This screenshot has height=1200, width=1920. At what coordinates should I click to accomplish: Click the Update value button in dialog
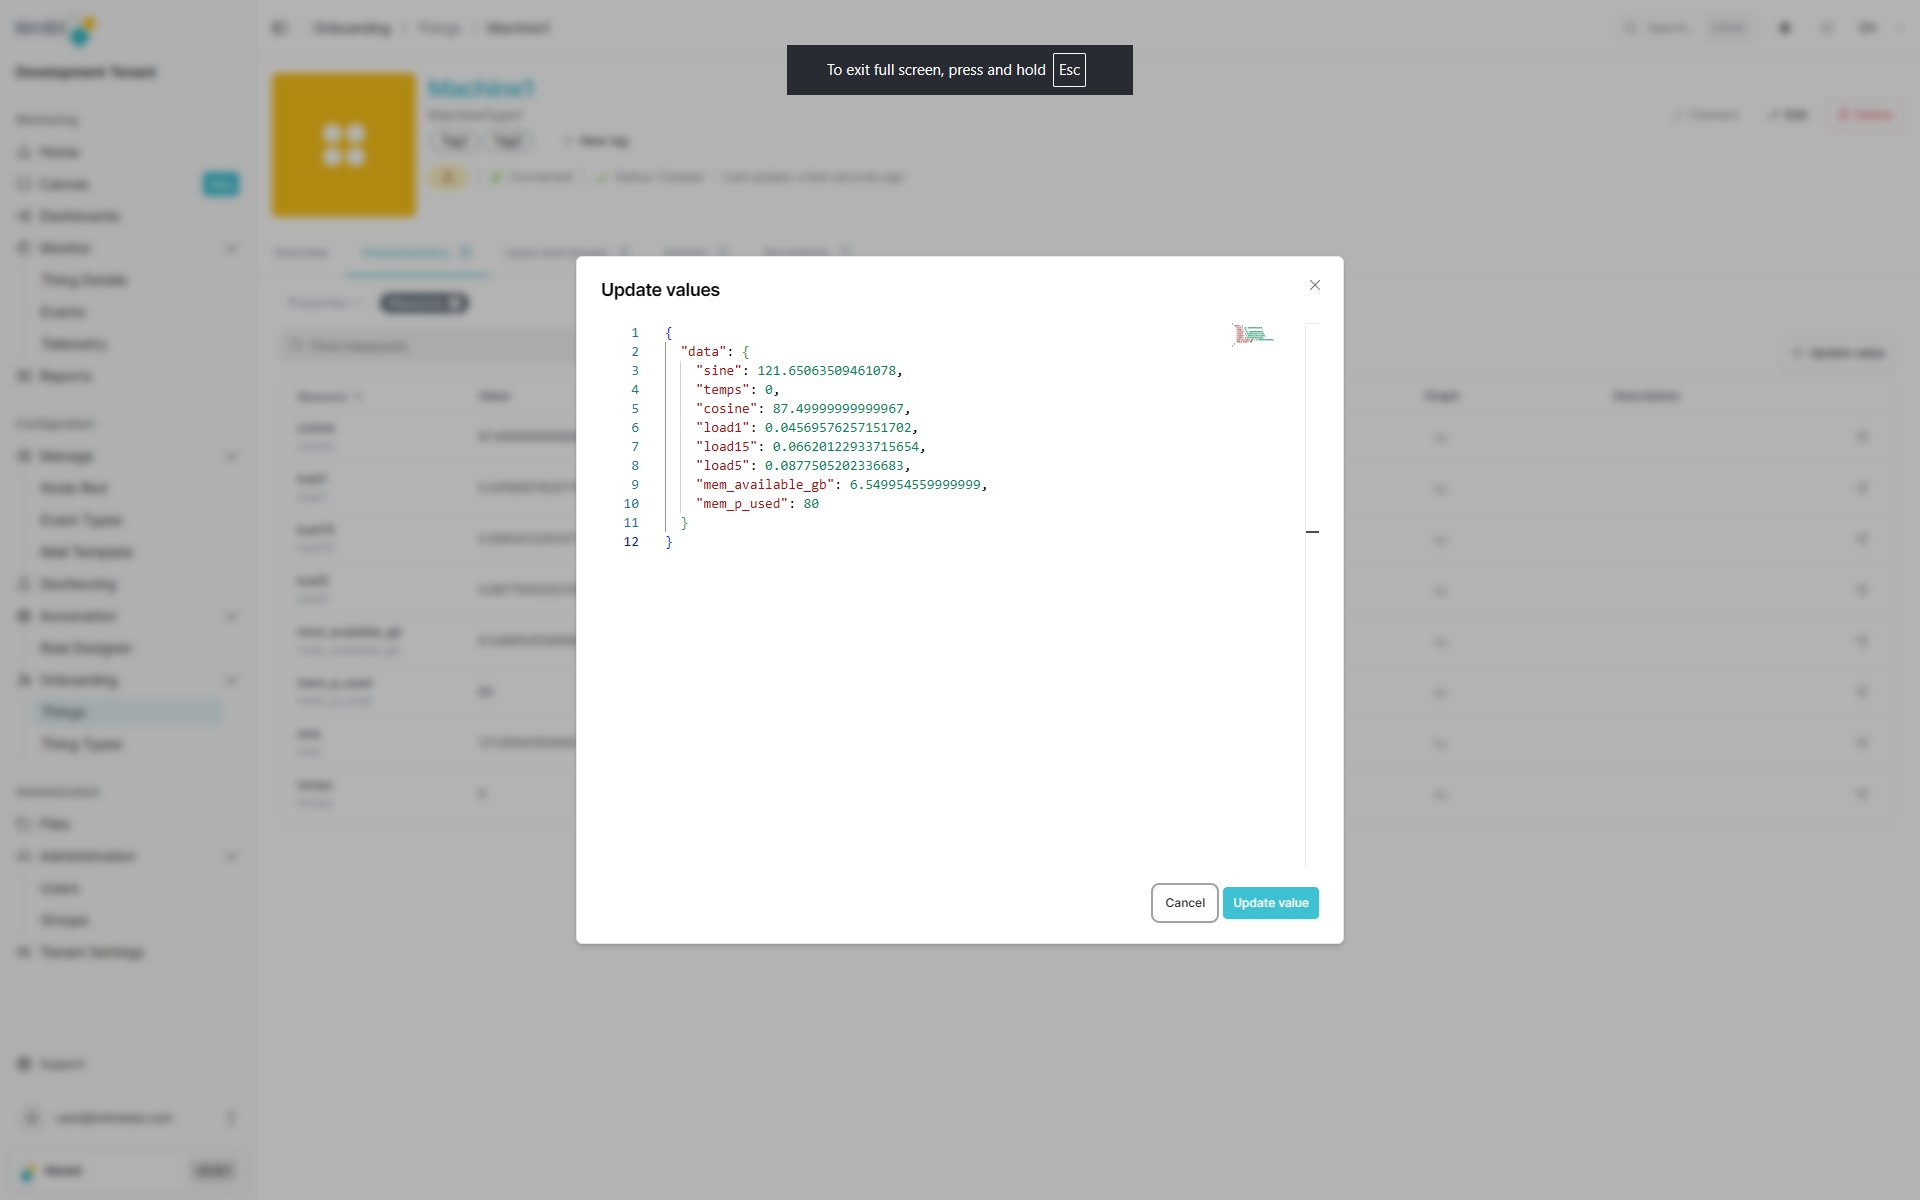pyautogui.click(x=1270, y=903)
